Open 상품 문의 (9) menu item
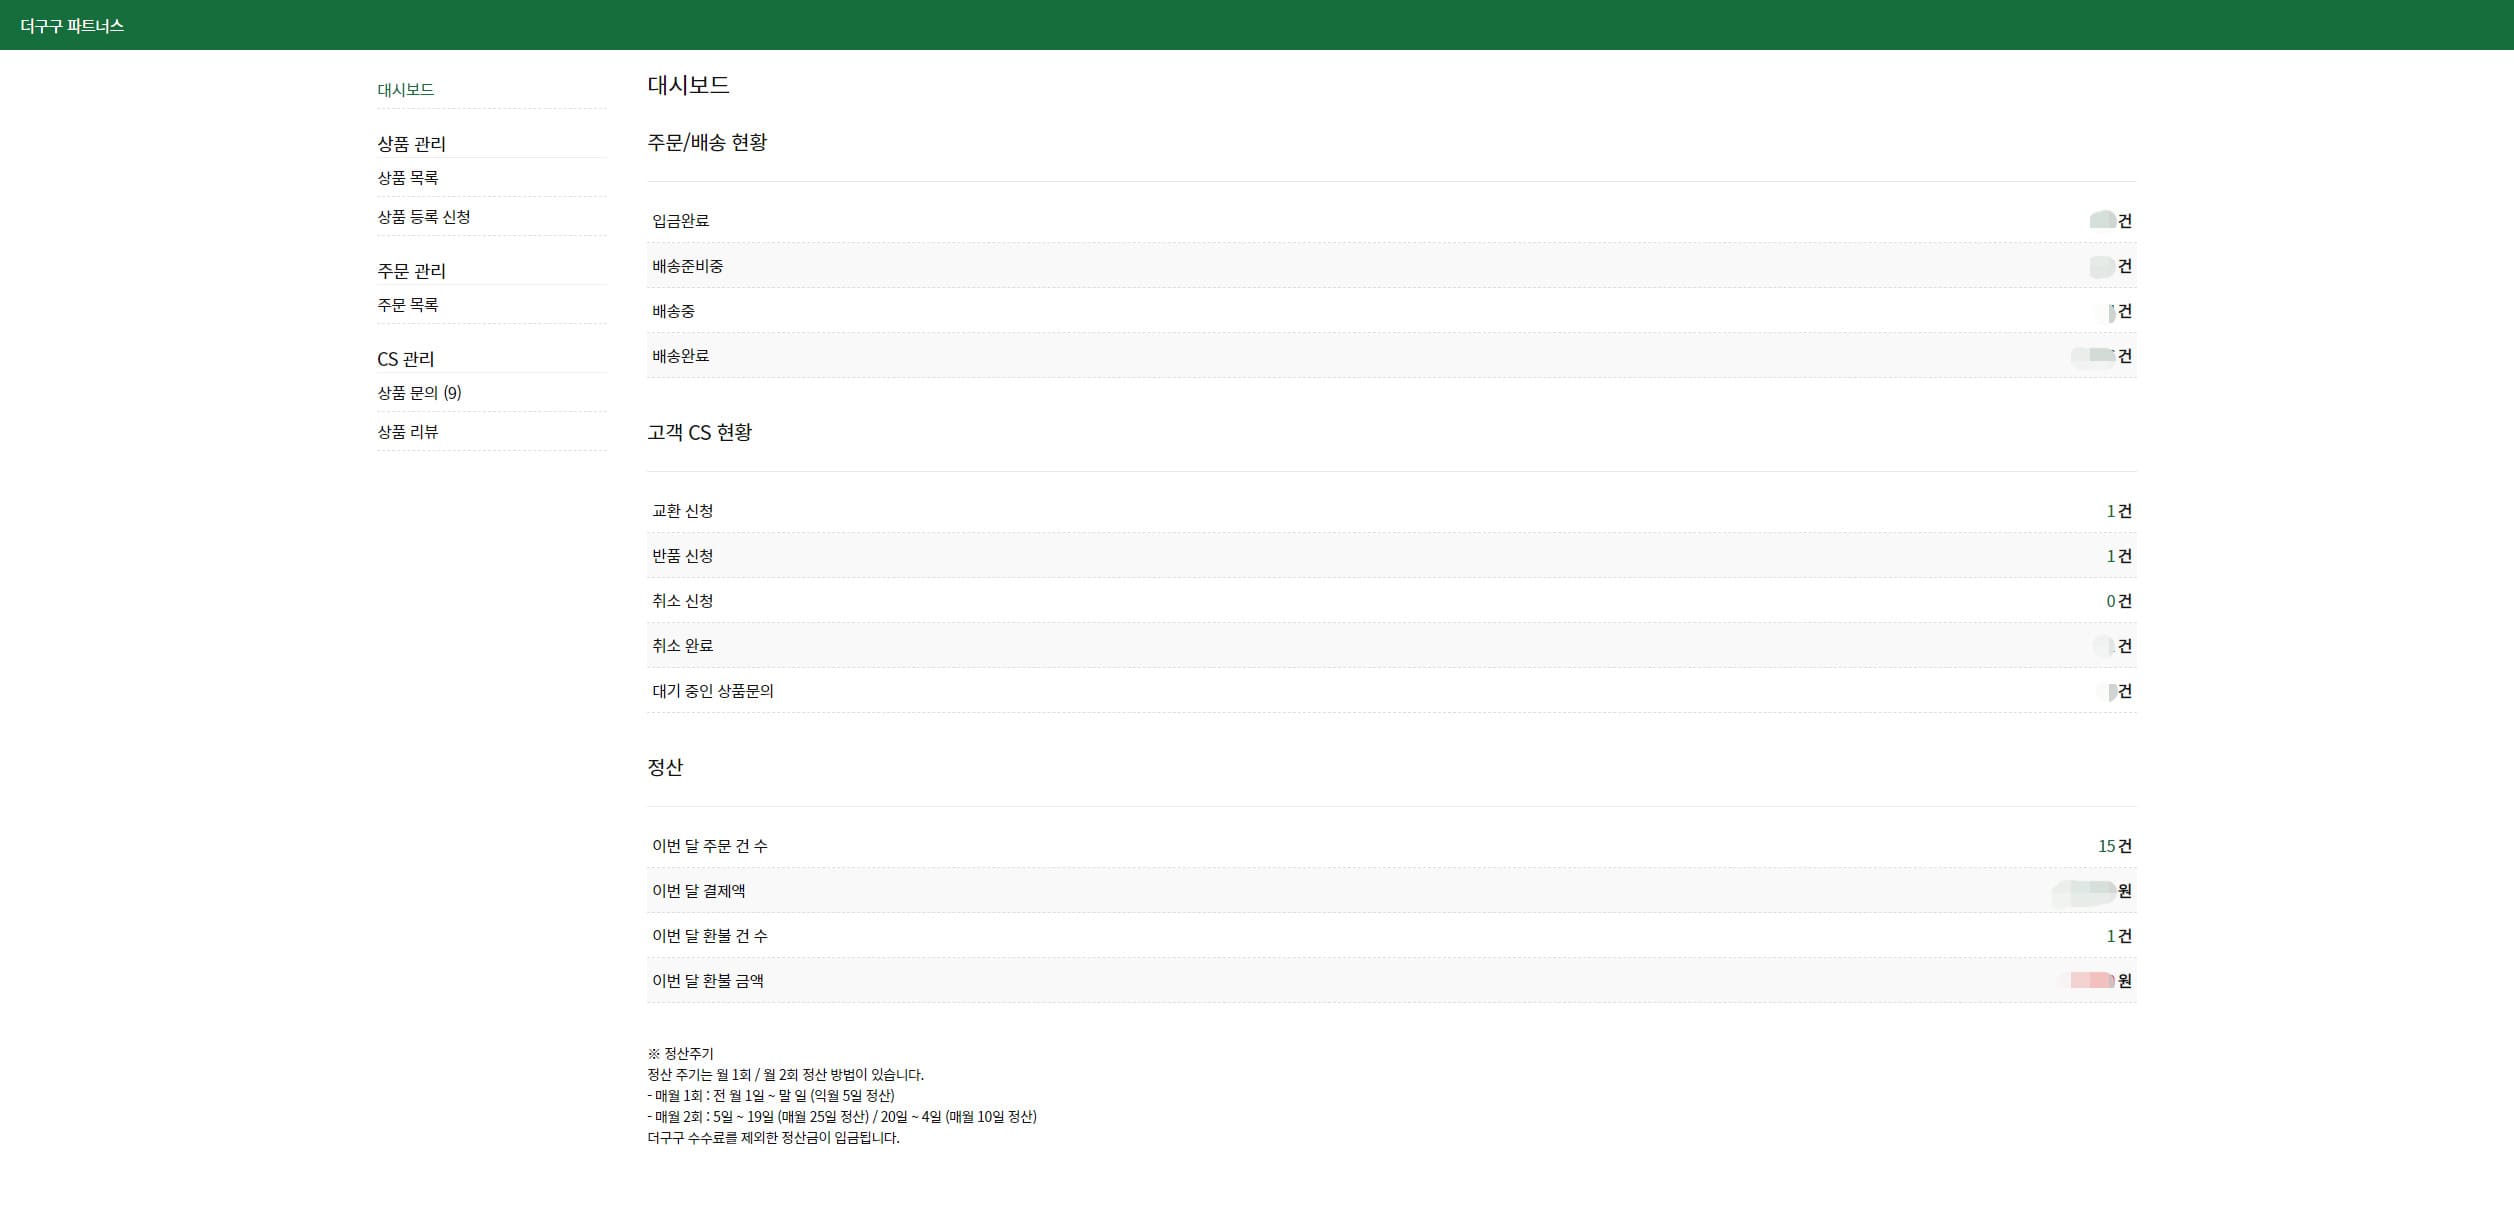Screen dimensions: 2514x1208 [x=419, y=393]
